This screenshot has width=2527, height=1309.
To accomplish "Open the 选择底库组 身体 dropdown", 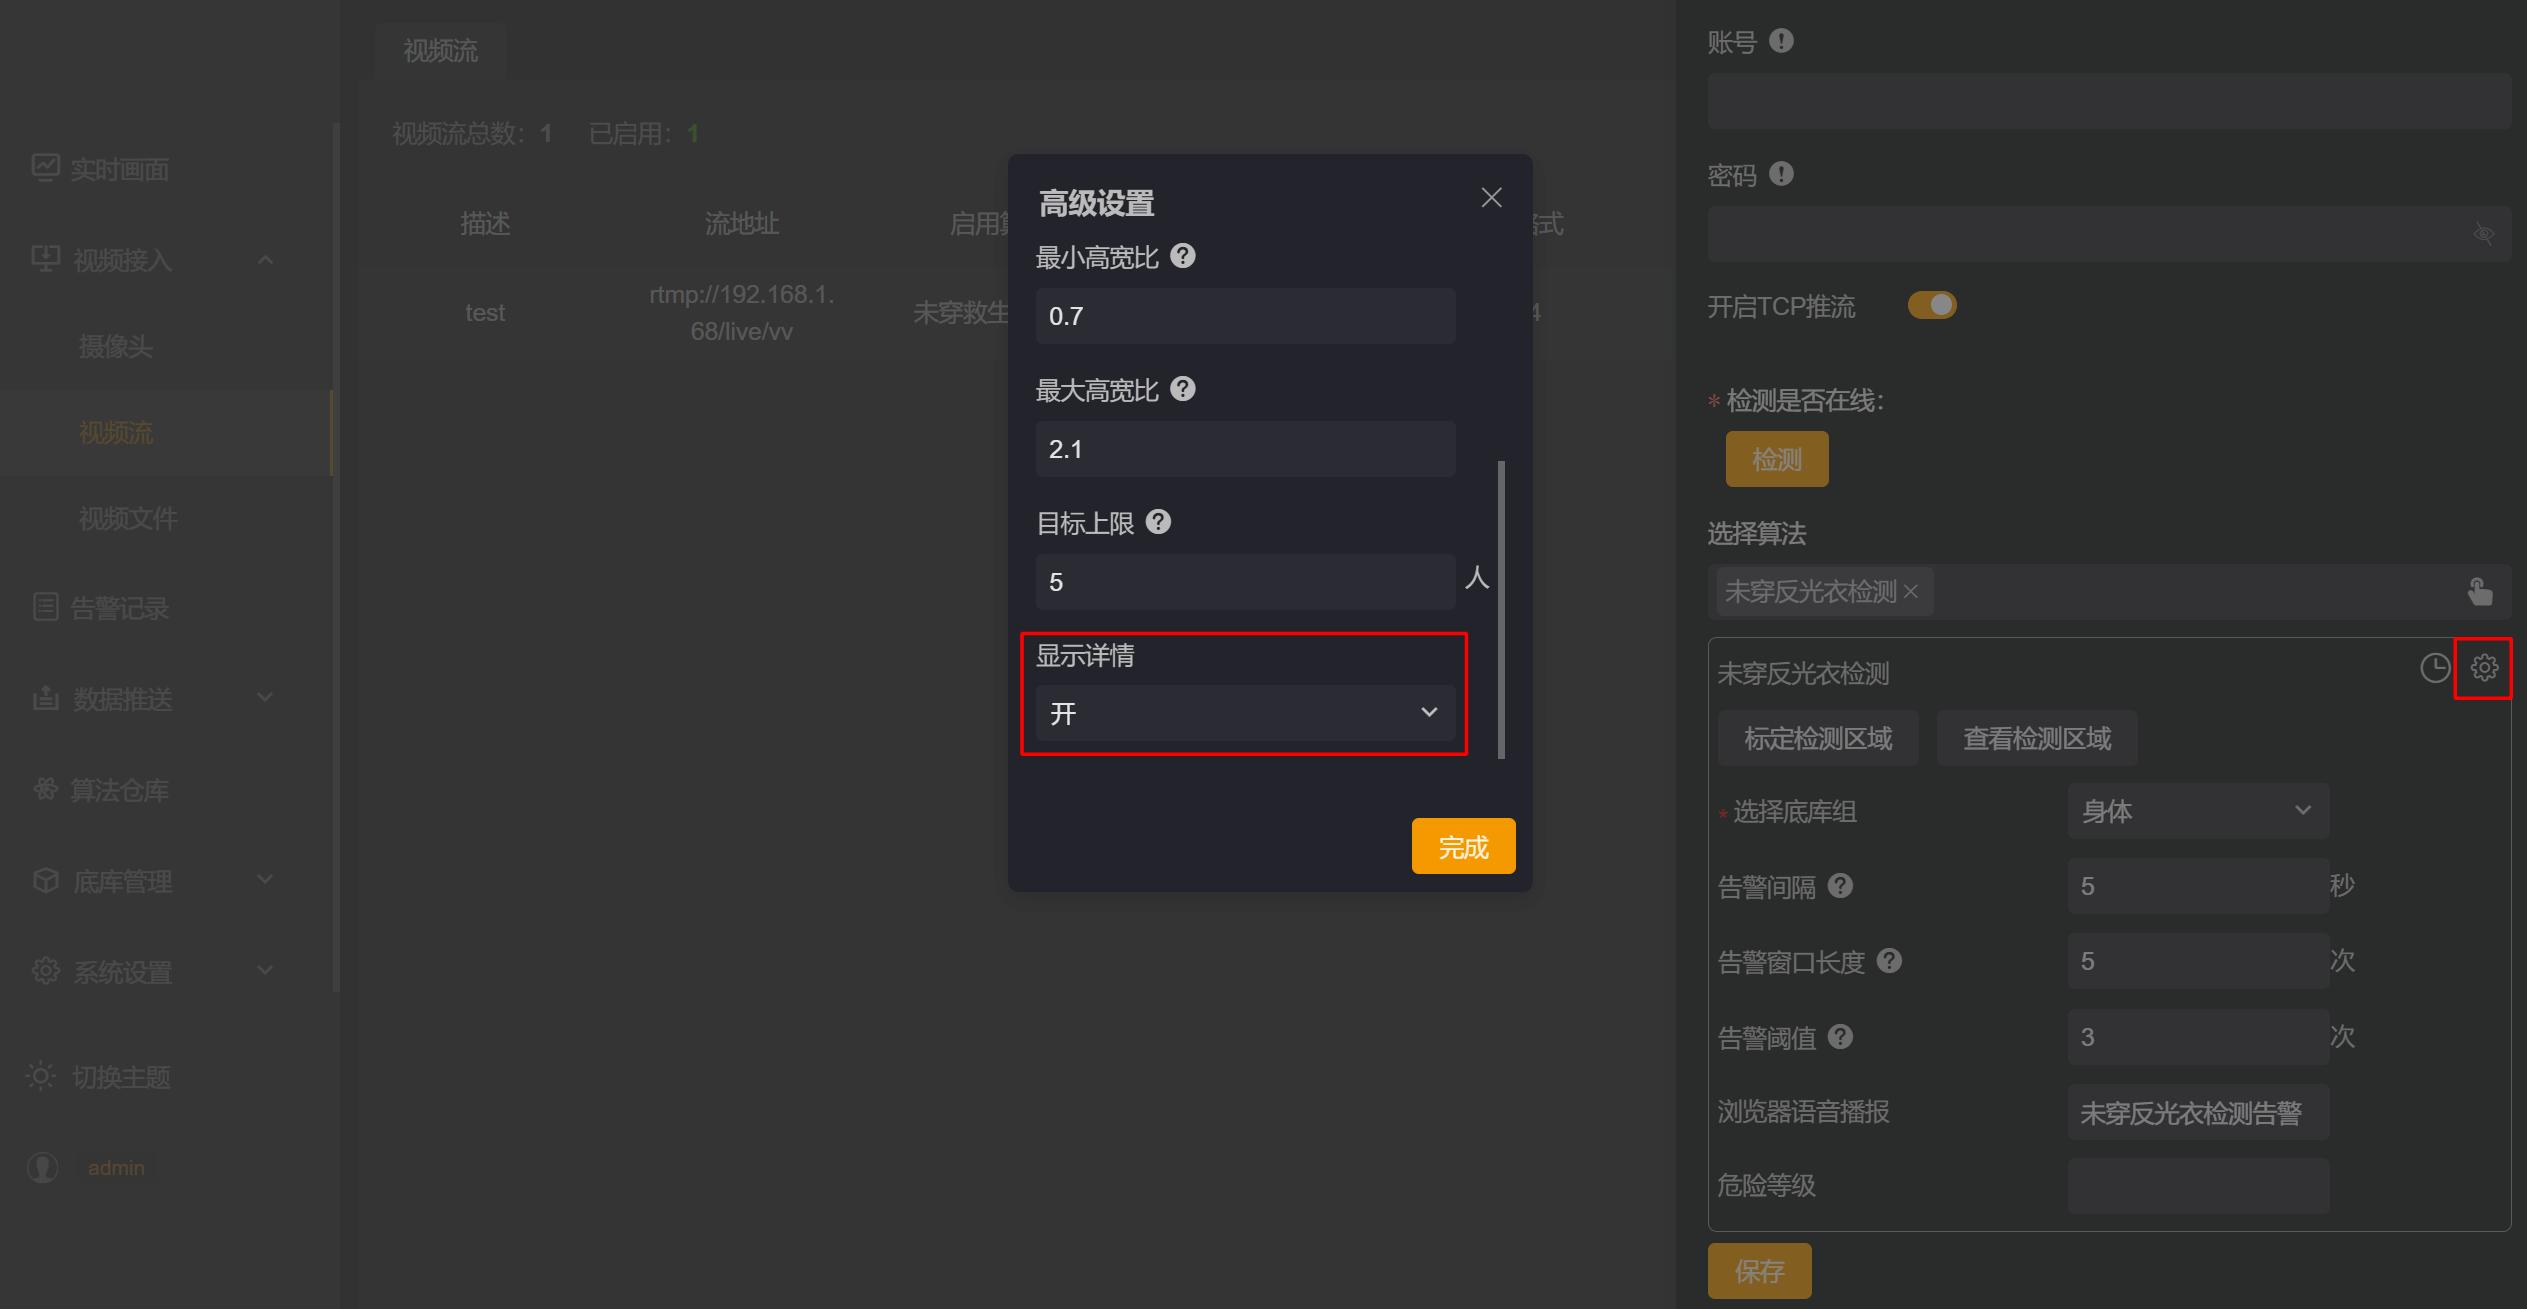I will click(x=2197, y=811).
